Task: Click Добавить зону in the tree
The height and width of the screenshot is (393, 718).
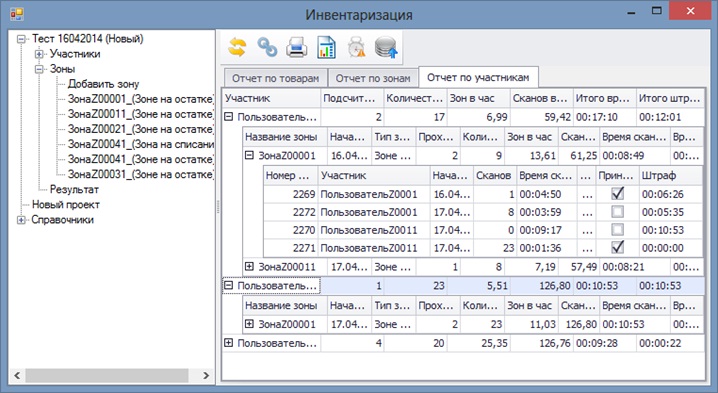Action: pyautogui.click(x=103, y=84)
